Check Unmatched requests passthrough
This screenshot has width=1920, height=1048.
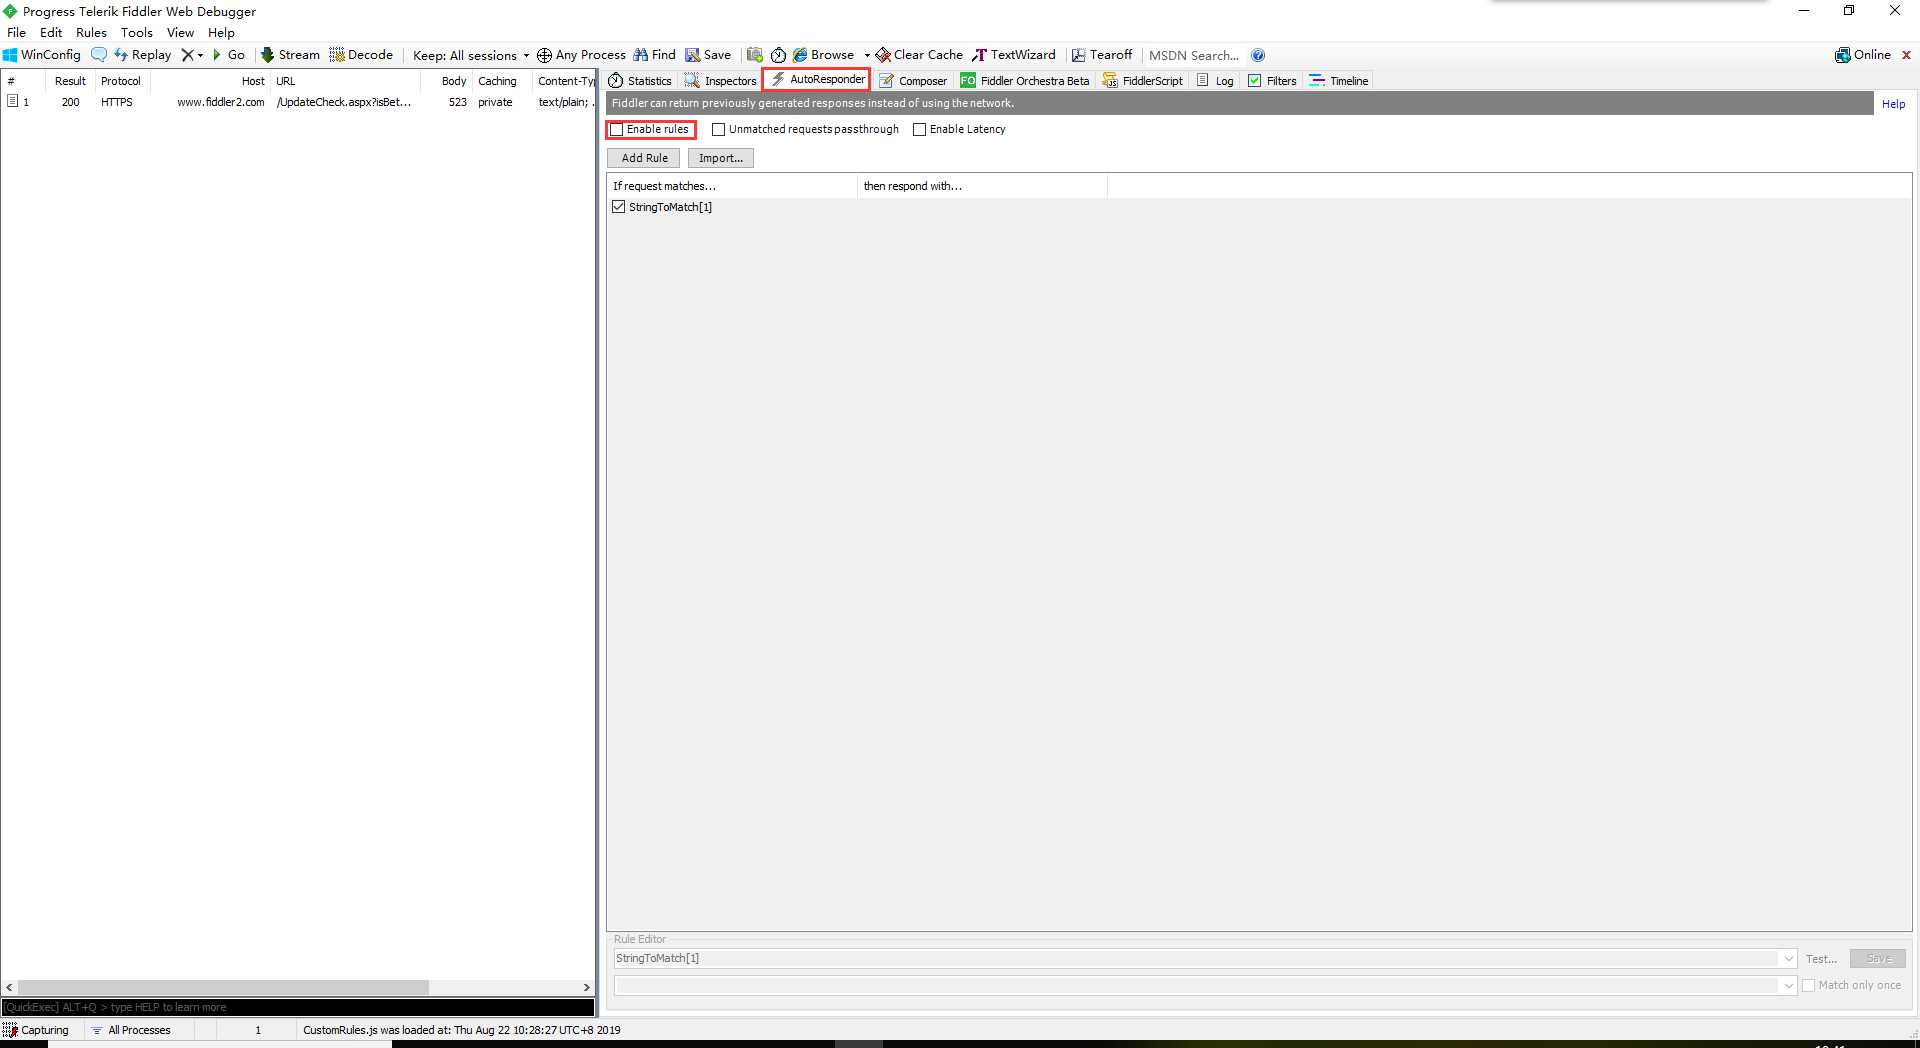[x=718, y=129]
